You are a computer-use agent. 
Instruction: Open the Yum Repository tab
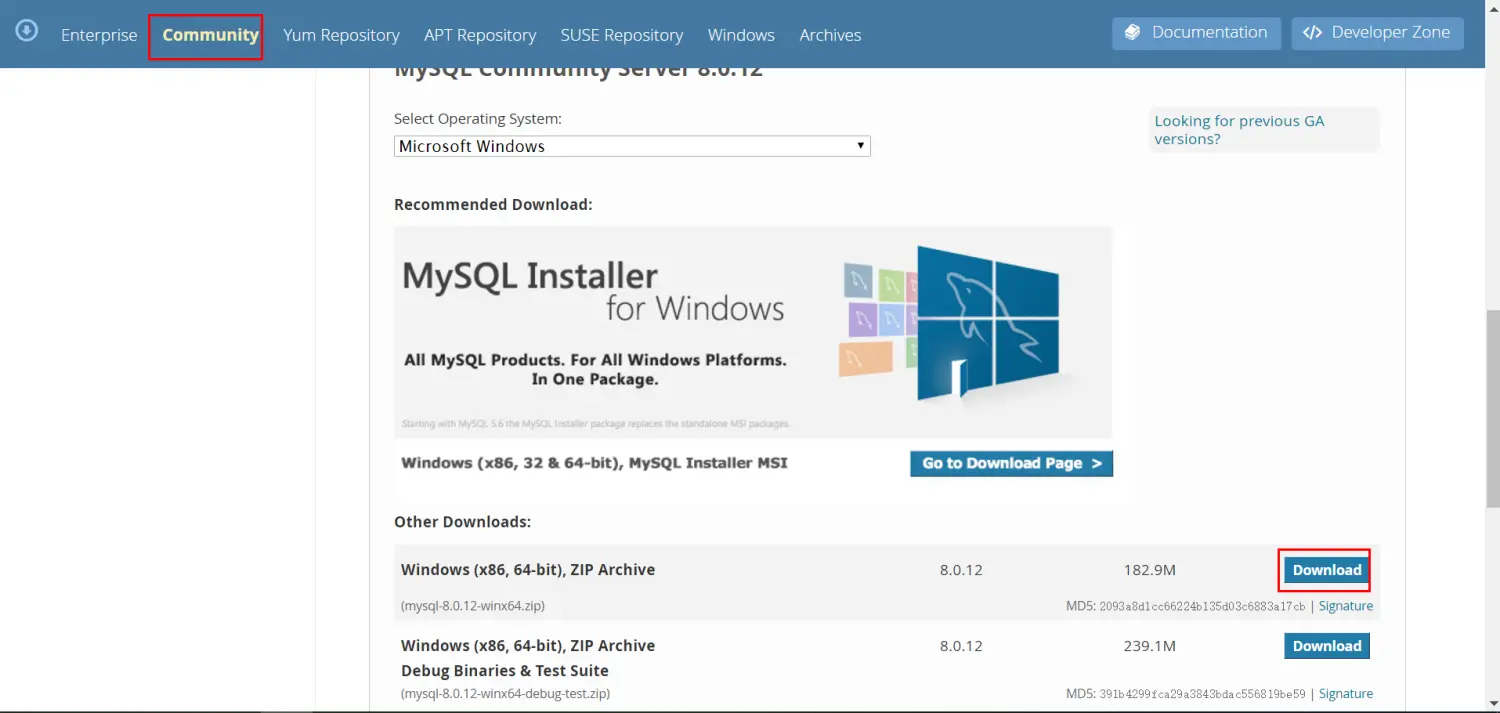341,35
